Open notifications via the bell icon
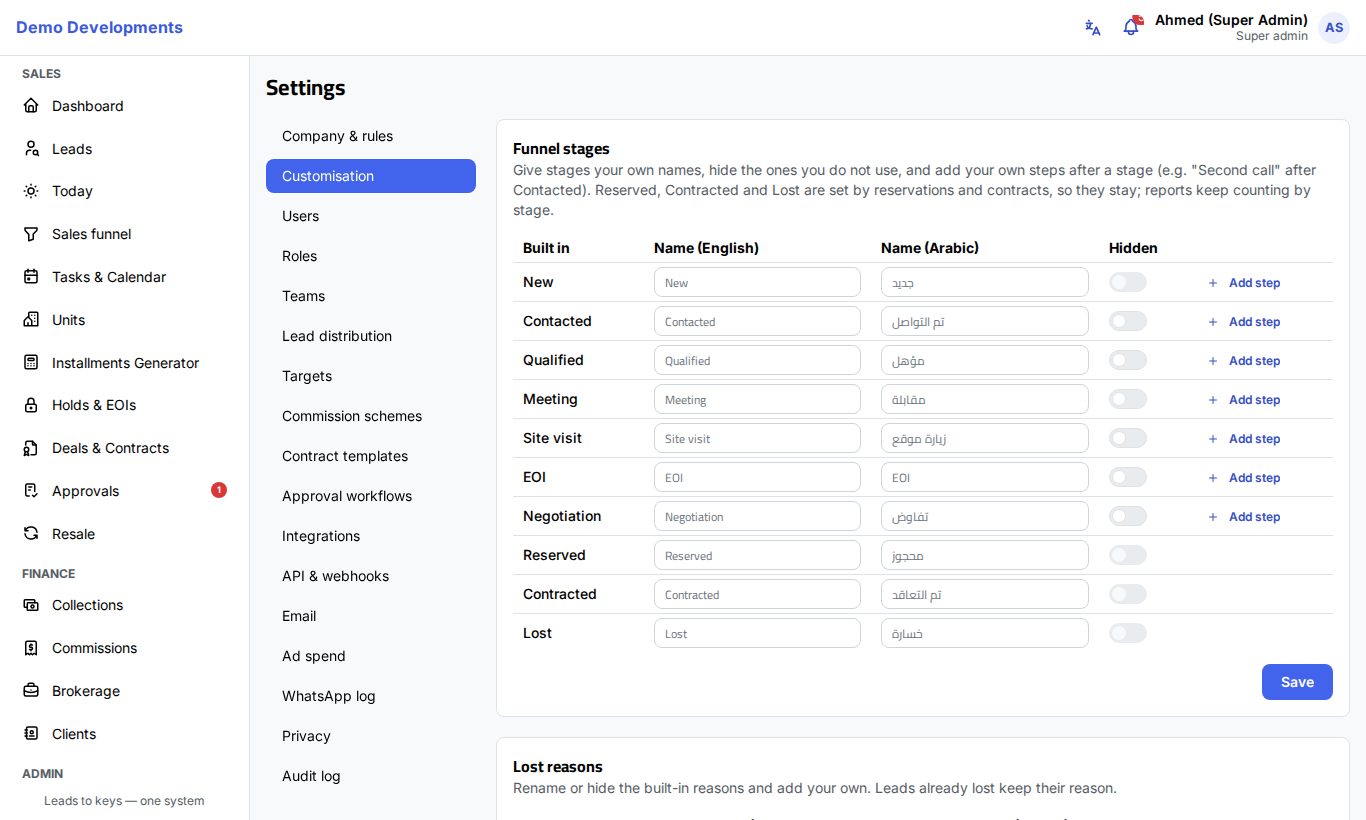This screenshot has width=1366, height=820. point(1132,27)
